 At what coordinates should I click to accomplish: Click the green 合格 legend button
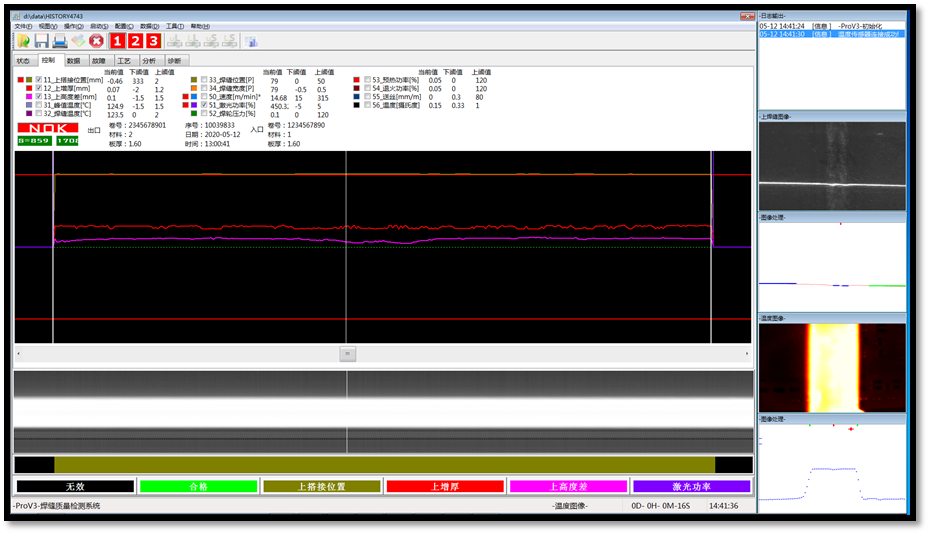(x=198, y=487)
